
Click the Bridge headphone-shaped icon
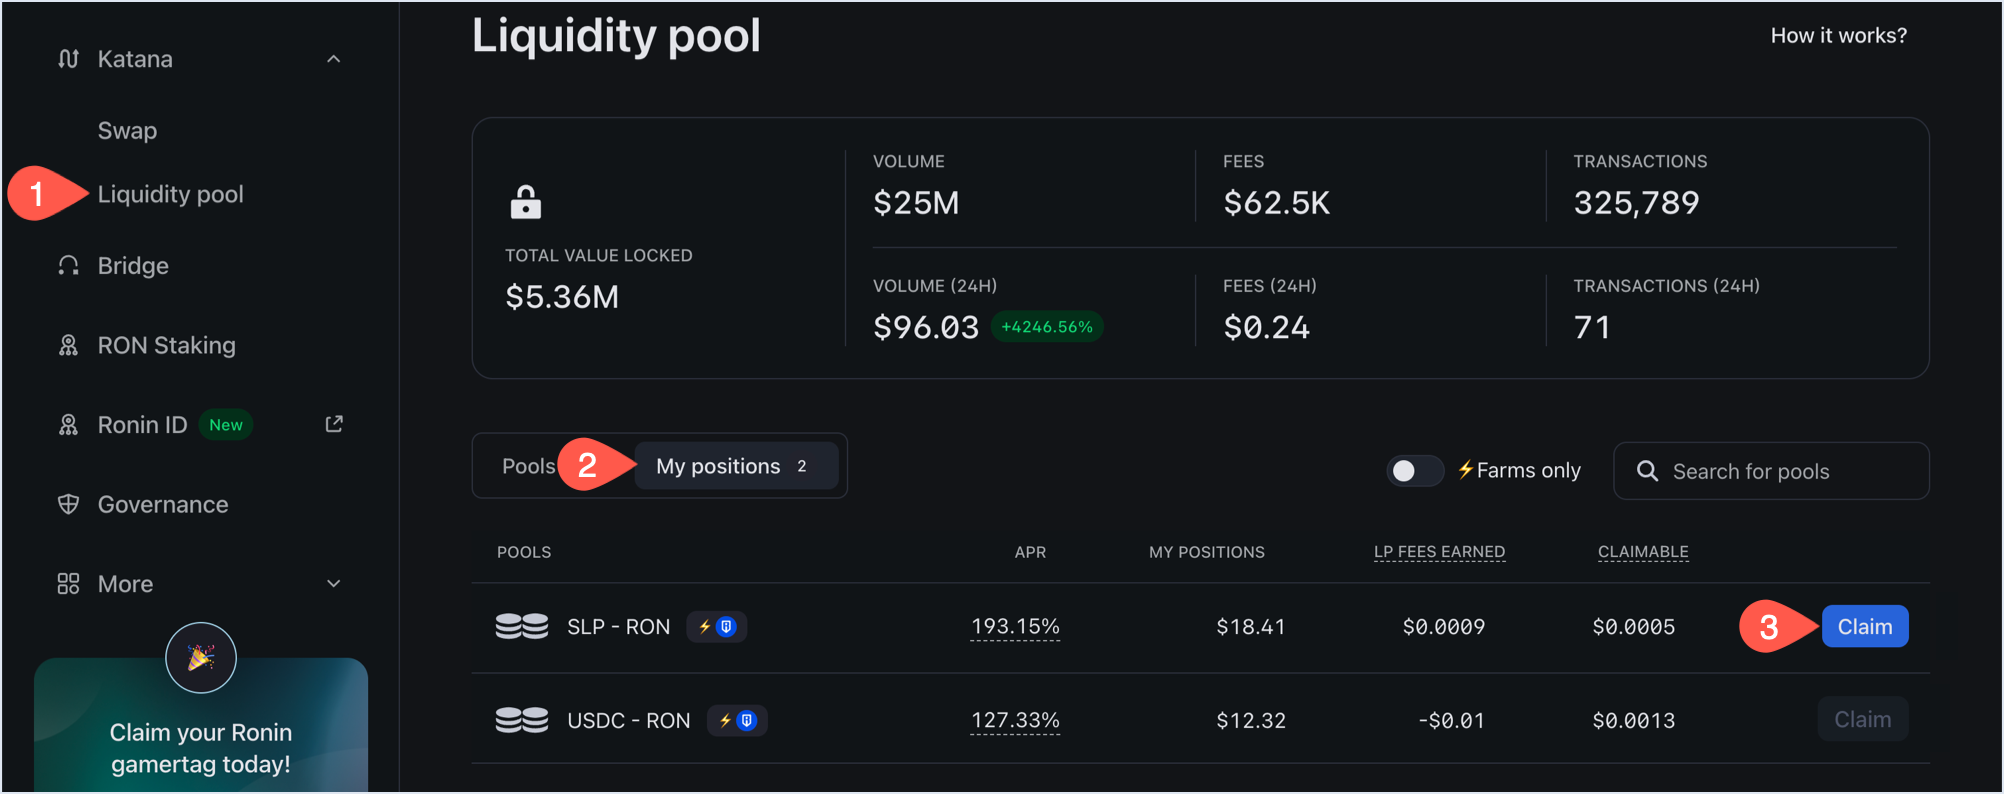click(x=68, y=266)
